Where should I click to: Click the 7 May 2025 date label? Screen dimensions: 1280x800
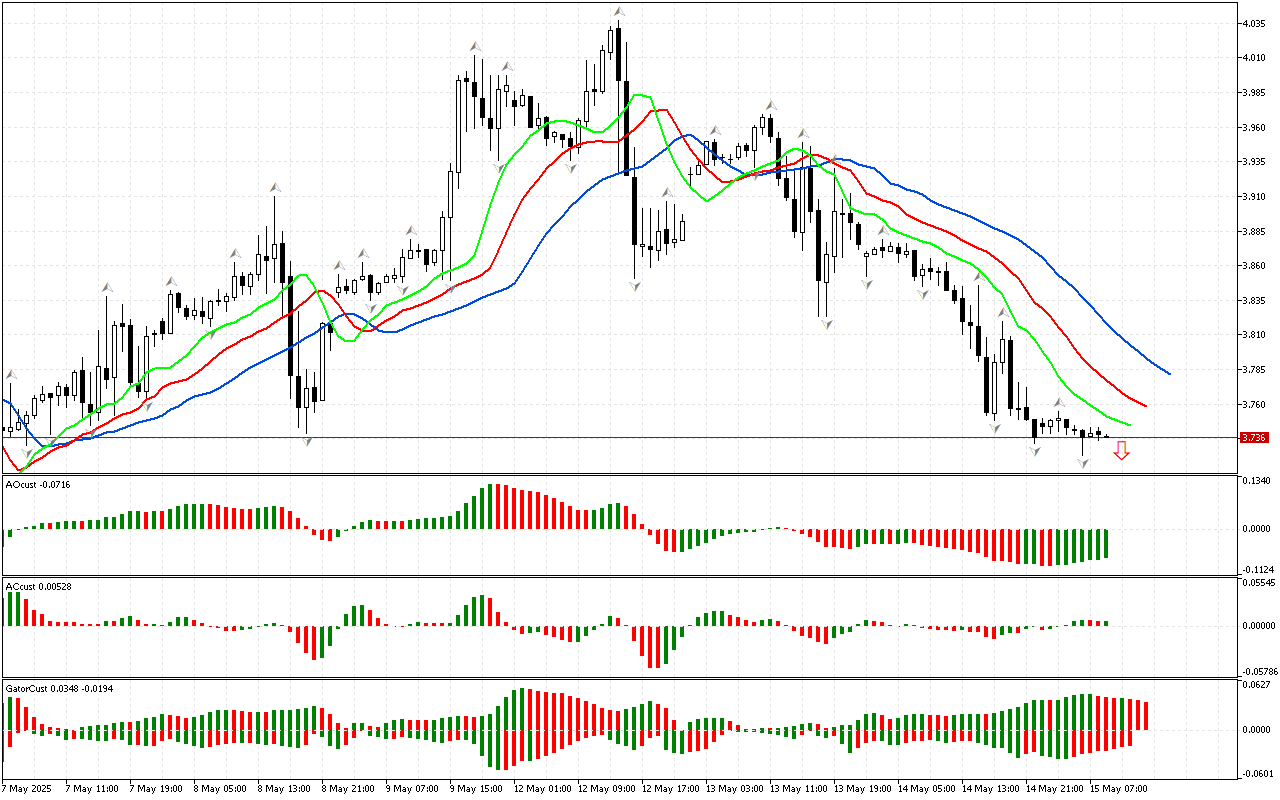pyautogui.click(x=27, y=789)
